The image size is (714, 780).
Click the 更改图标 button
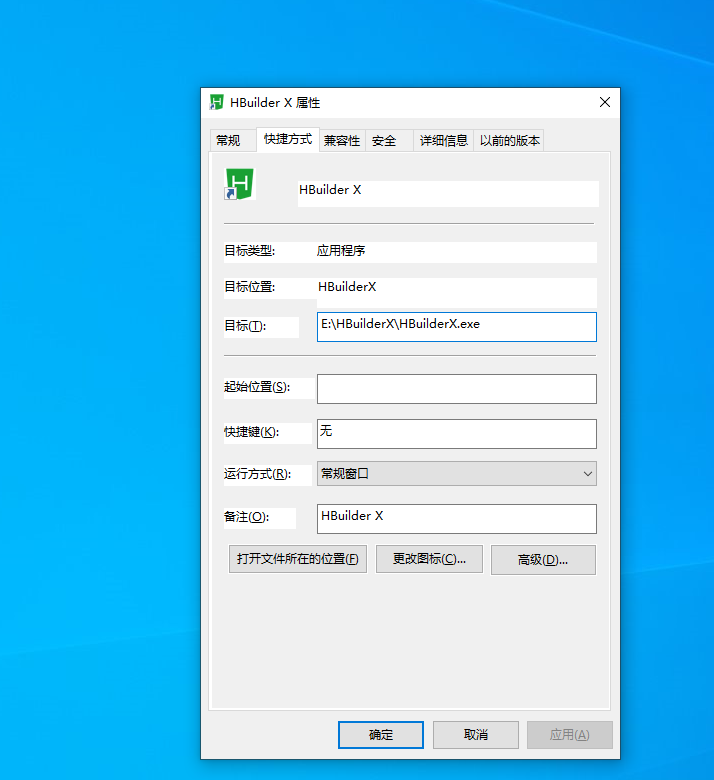coord(429,559)
